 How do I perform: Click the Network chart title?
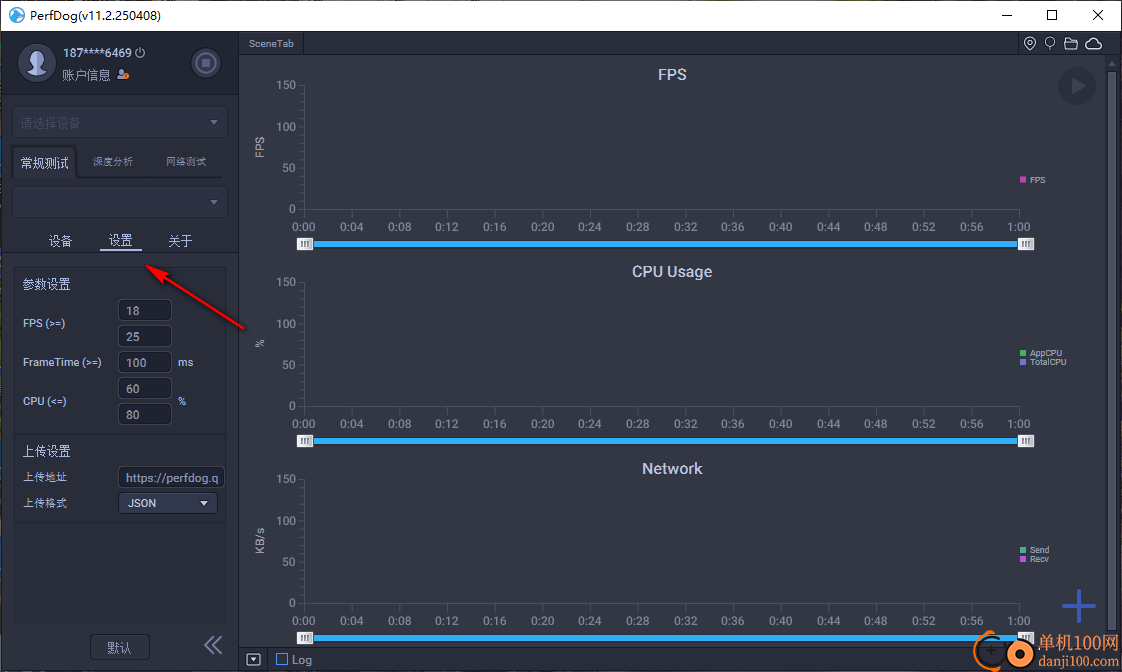[x=672, y=469]
